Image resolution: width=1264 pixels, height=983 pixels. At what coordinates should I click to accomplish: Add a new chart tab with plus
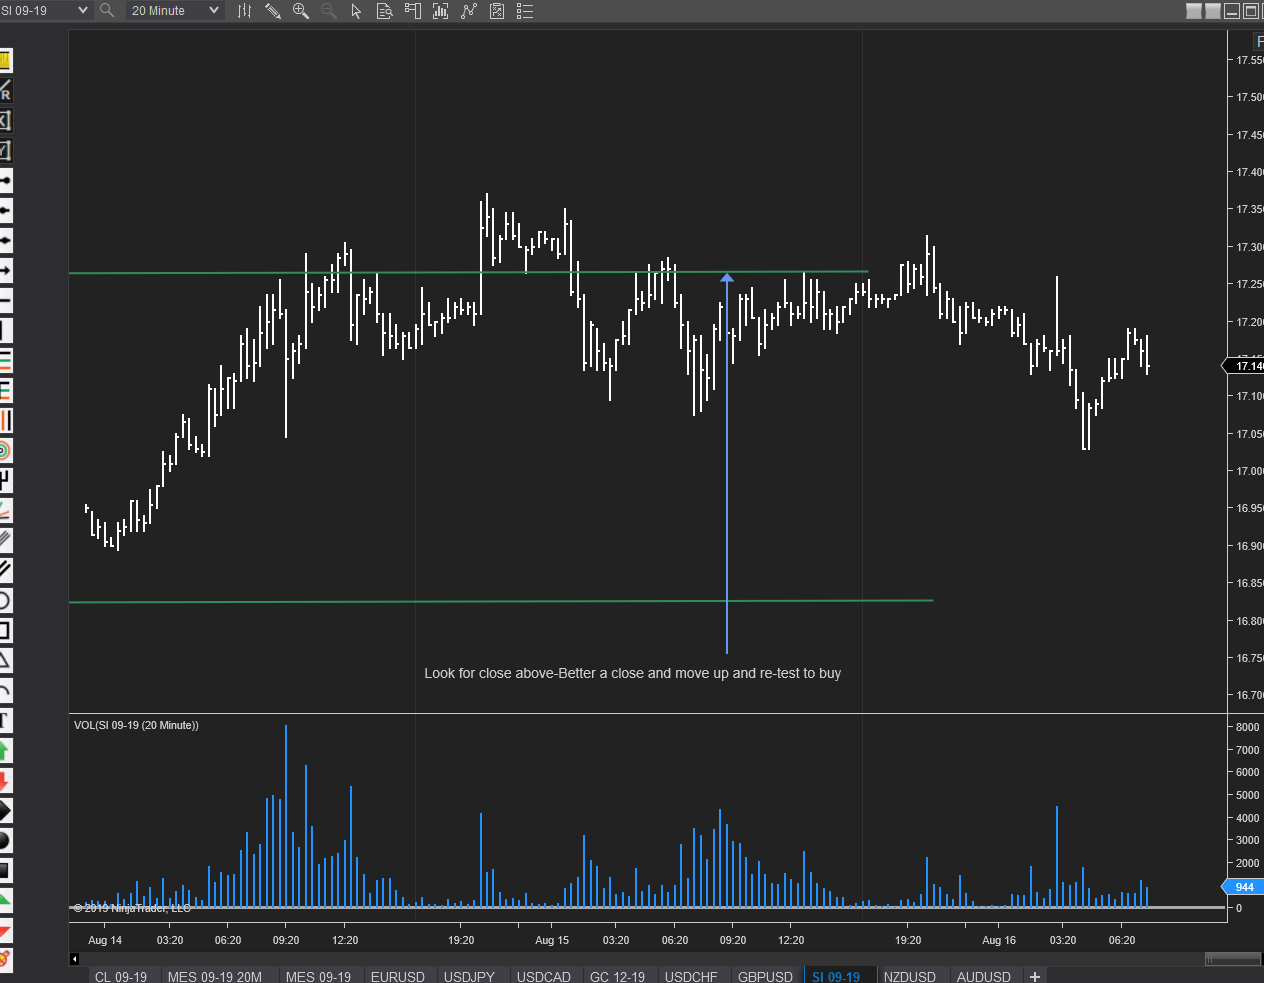[1035, 976]
